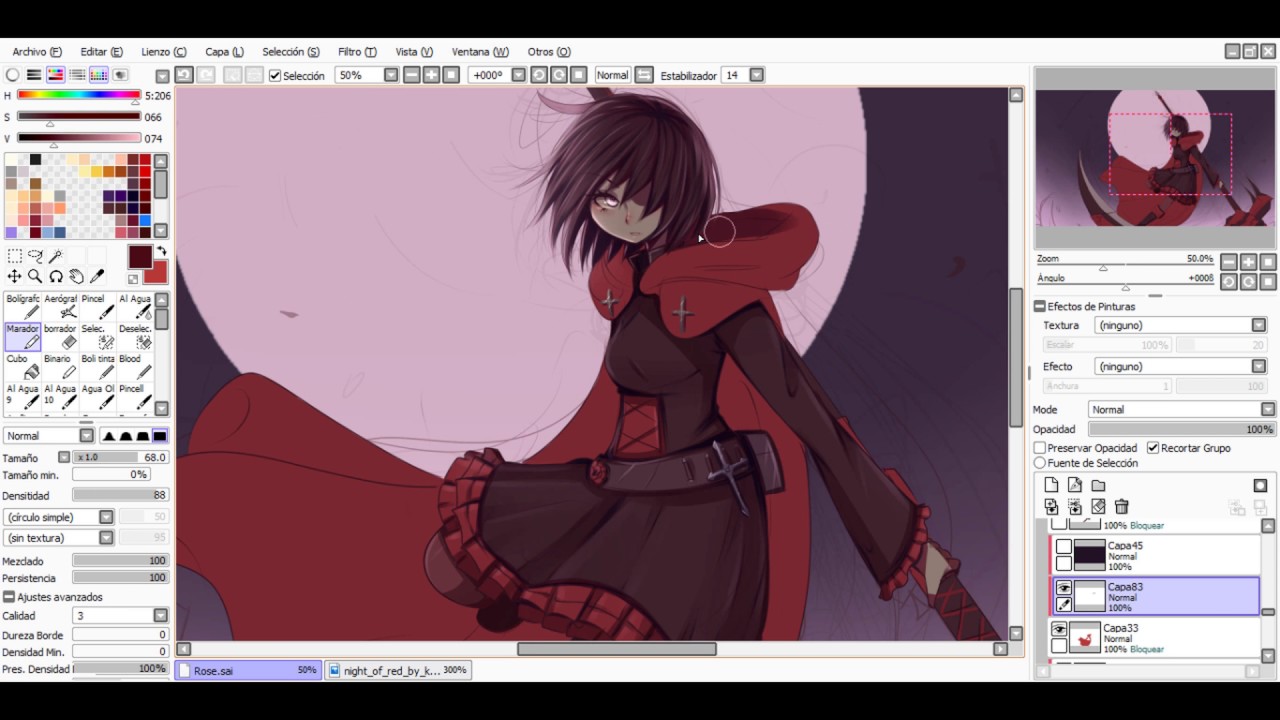Click the undo arrow in toolbar
Viewport: 1280px width, 720px height.
(x=184, y=75)
